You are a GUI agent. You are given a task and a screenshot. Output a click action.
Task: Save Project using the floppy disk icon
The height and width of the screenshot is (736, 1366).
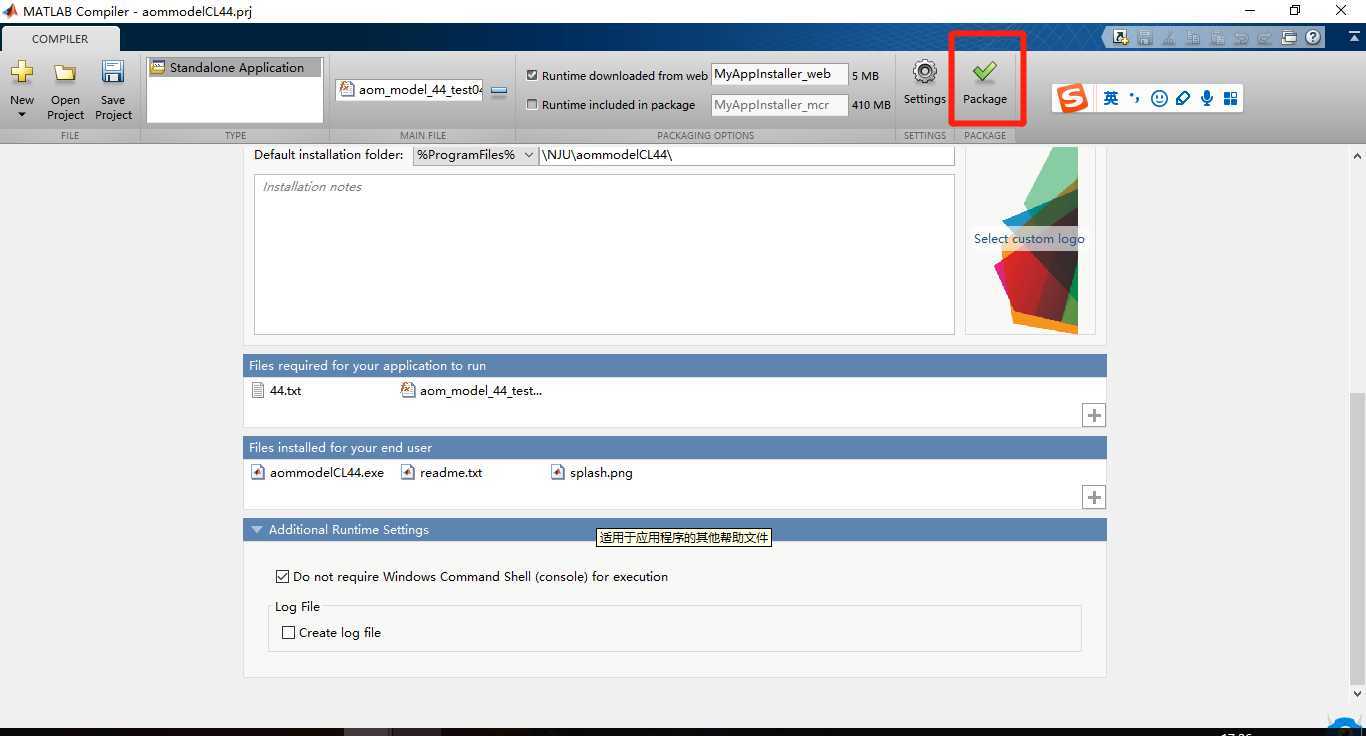[x=113, y=73]
